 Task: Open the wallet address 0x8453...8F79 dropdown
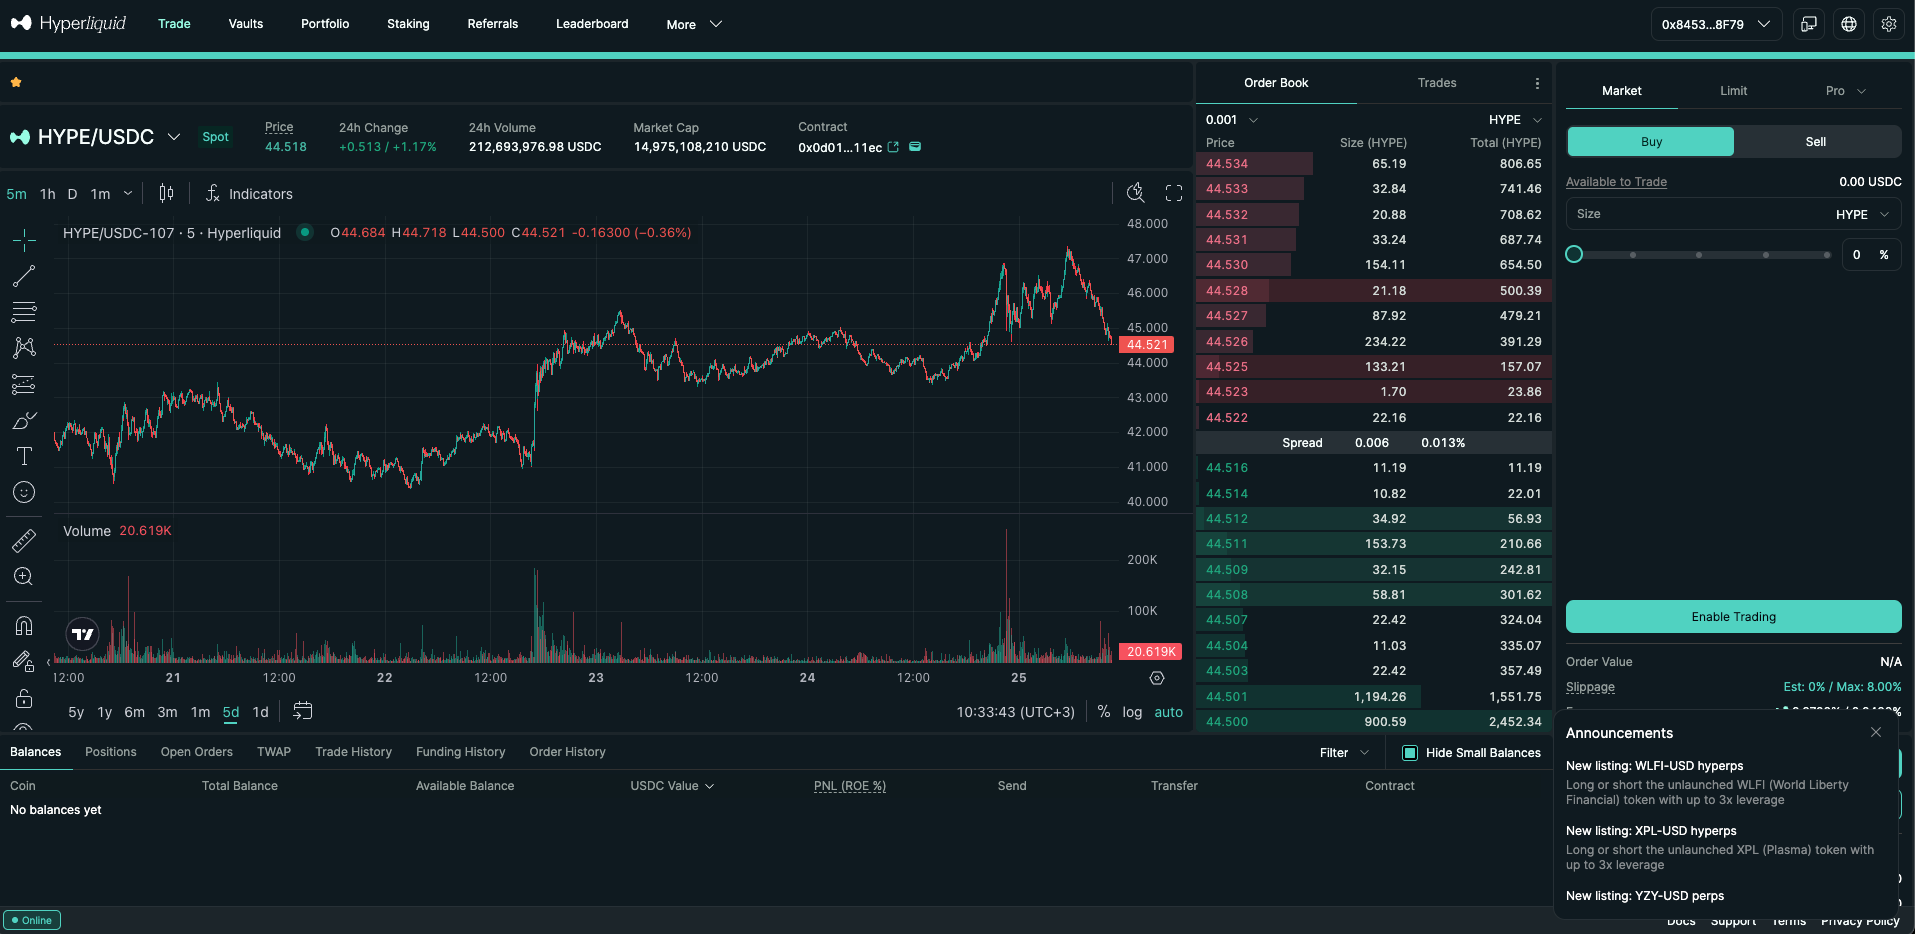(x=1716, y=24)
